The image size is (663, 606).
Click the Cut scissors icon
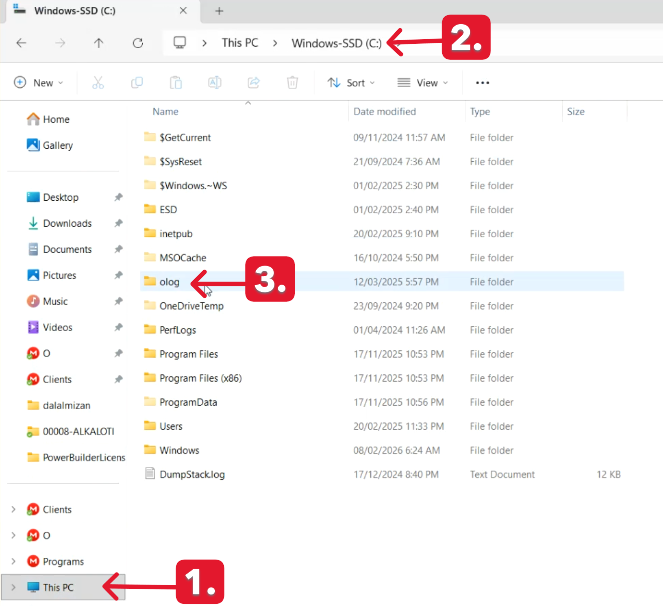[99, 83]
